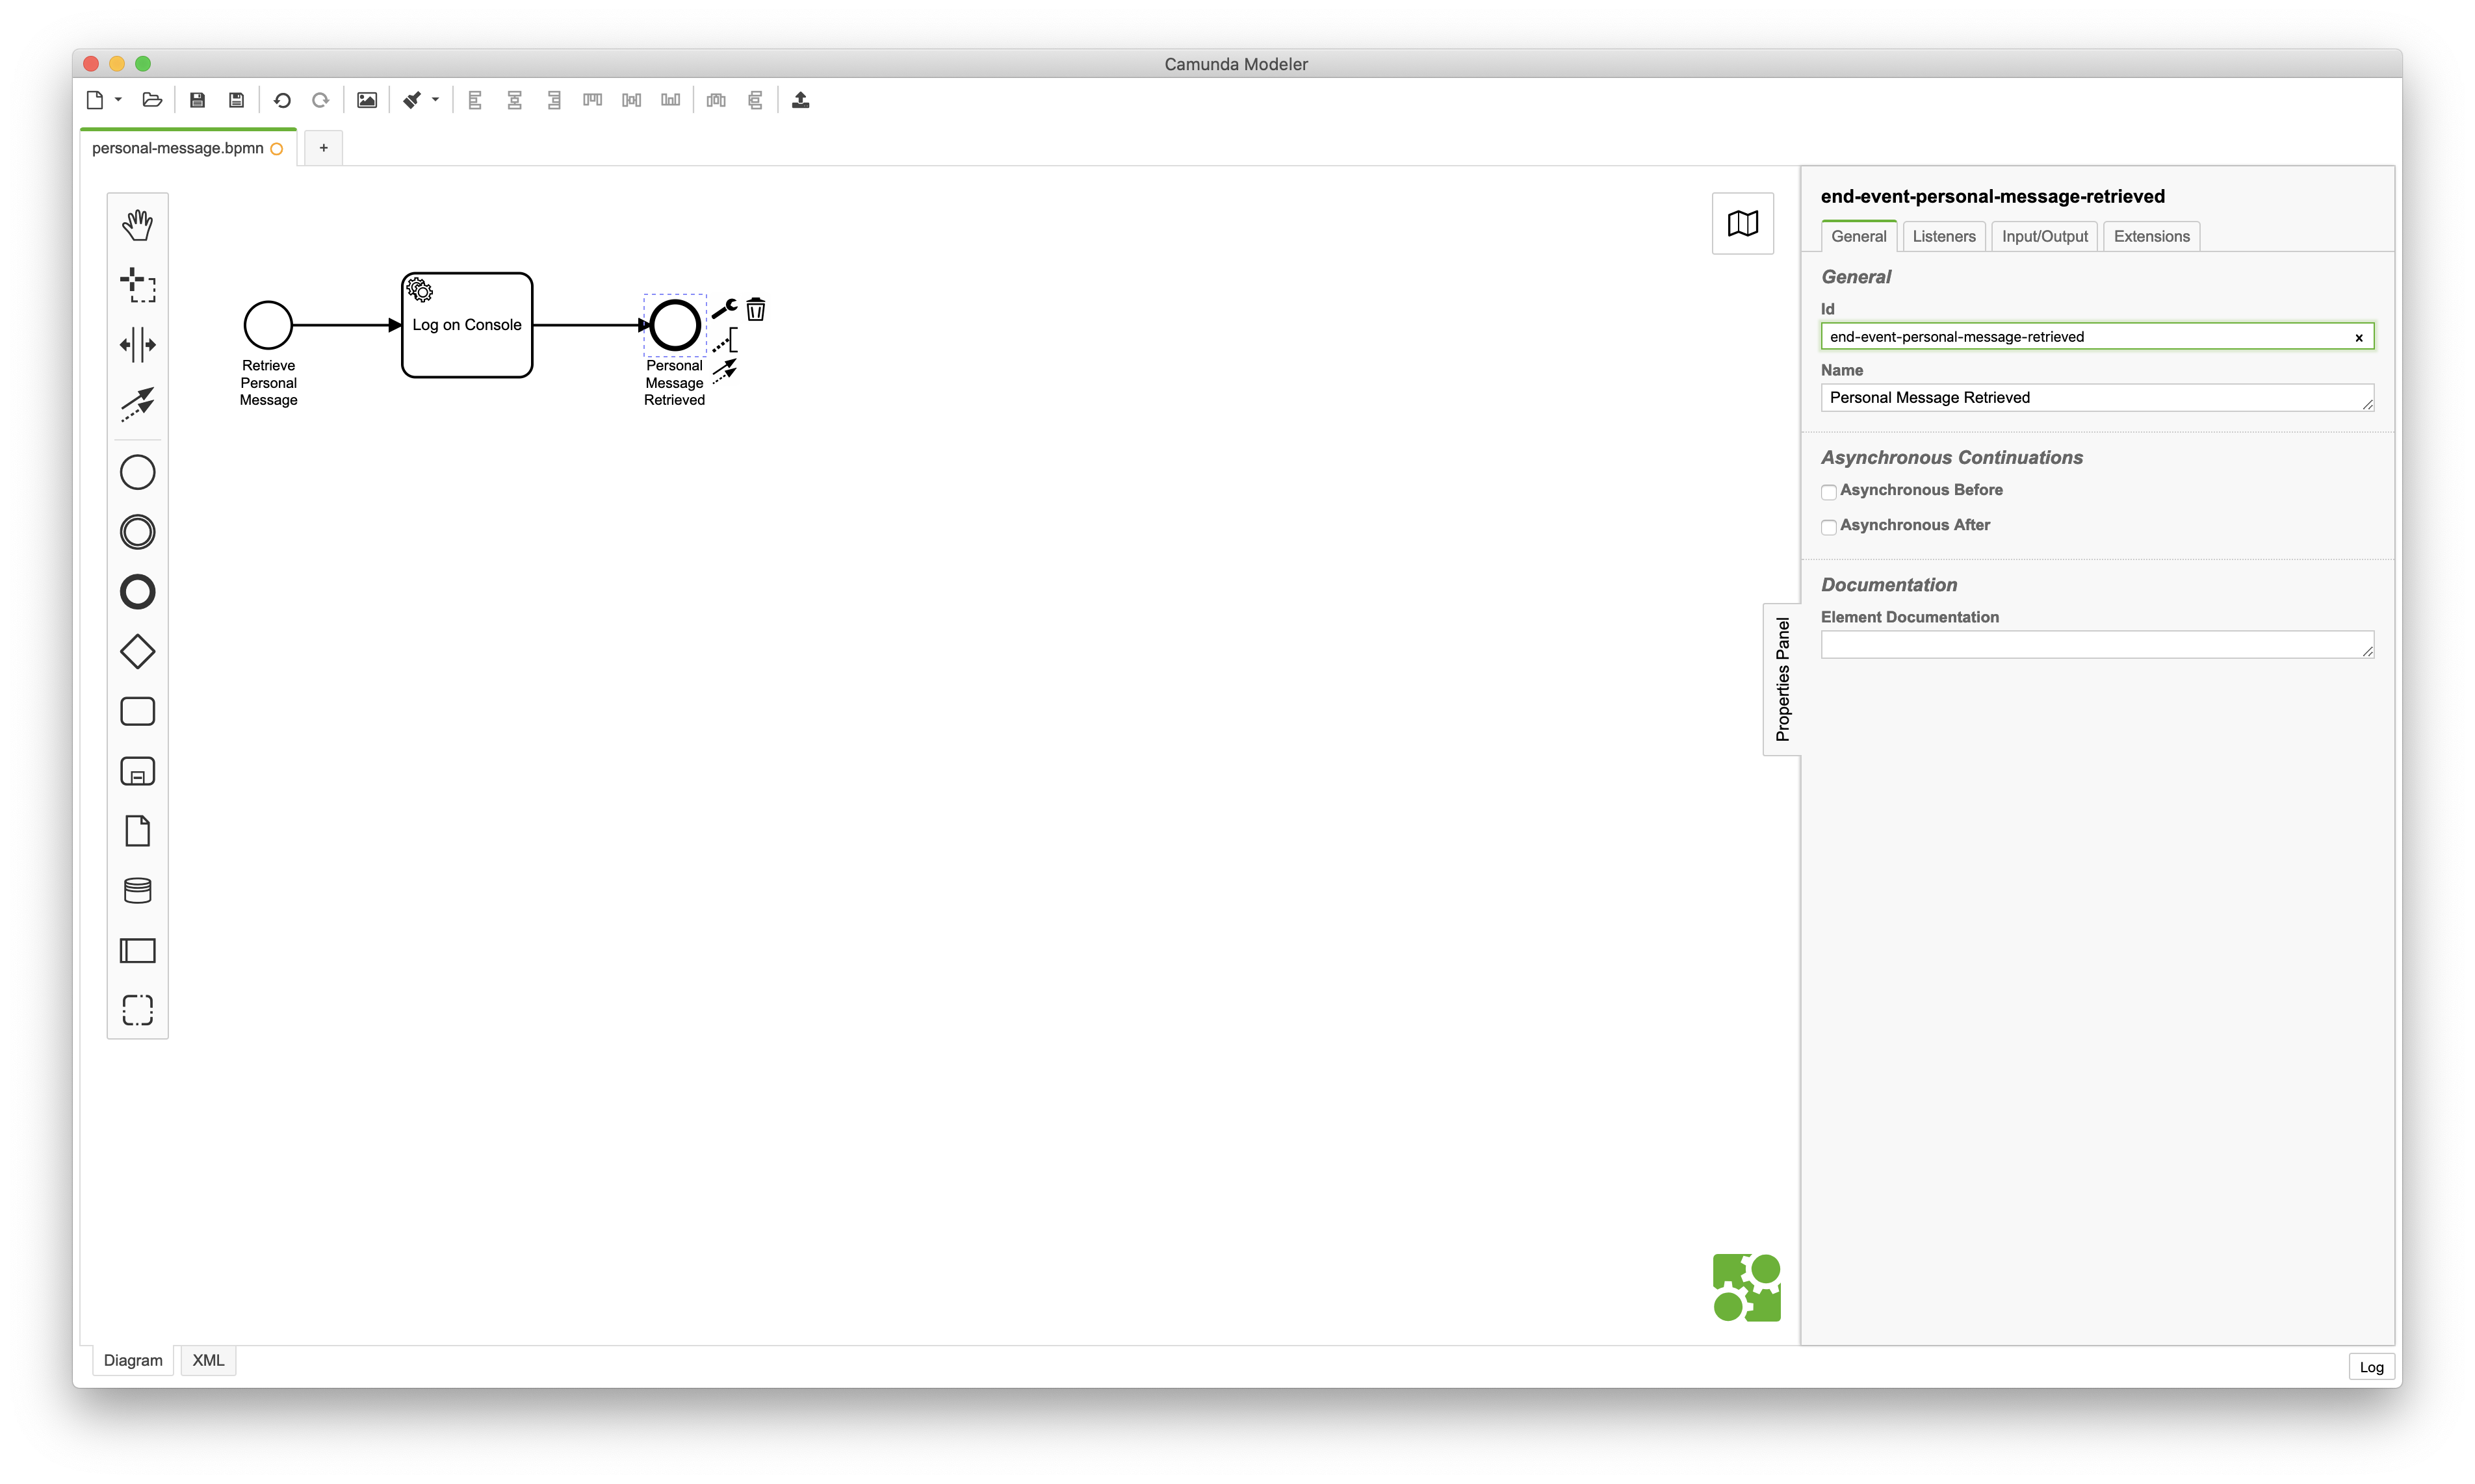Click Save As floppy icon
The width and height of the screenshot is (2475, 1484).
(237, 100)
